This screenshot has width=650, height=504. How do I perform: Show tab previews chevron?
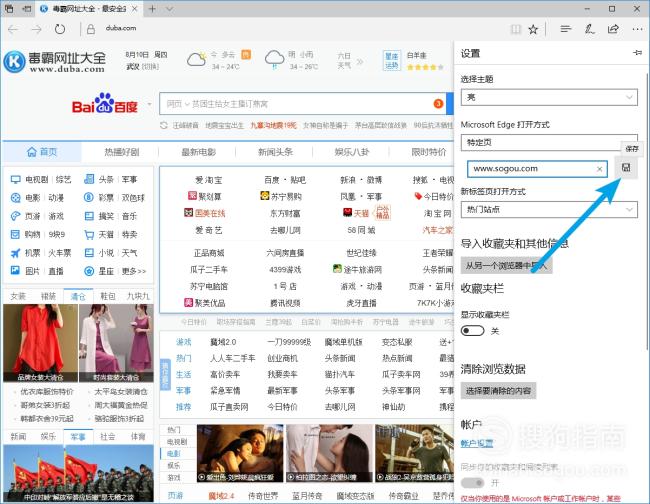[x=170, y=9]
